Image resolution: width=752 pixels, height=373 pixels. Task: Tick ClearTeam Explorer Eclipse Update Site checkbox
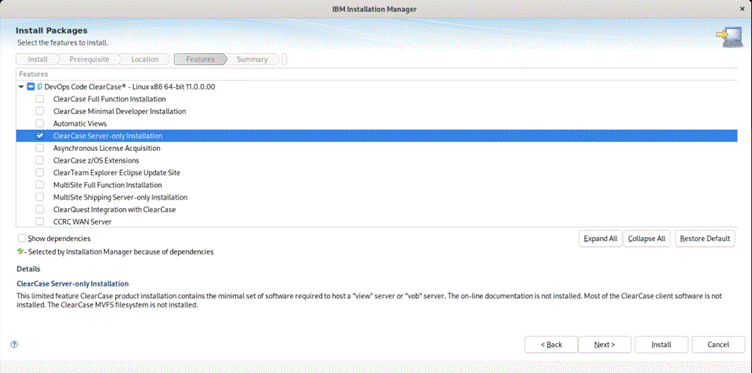point(40,173)
